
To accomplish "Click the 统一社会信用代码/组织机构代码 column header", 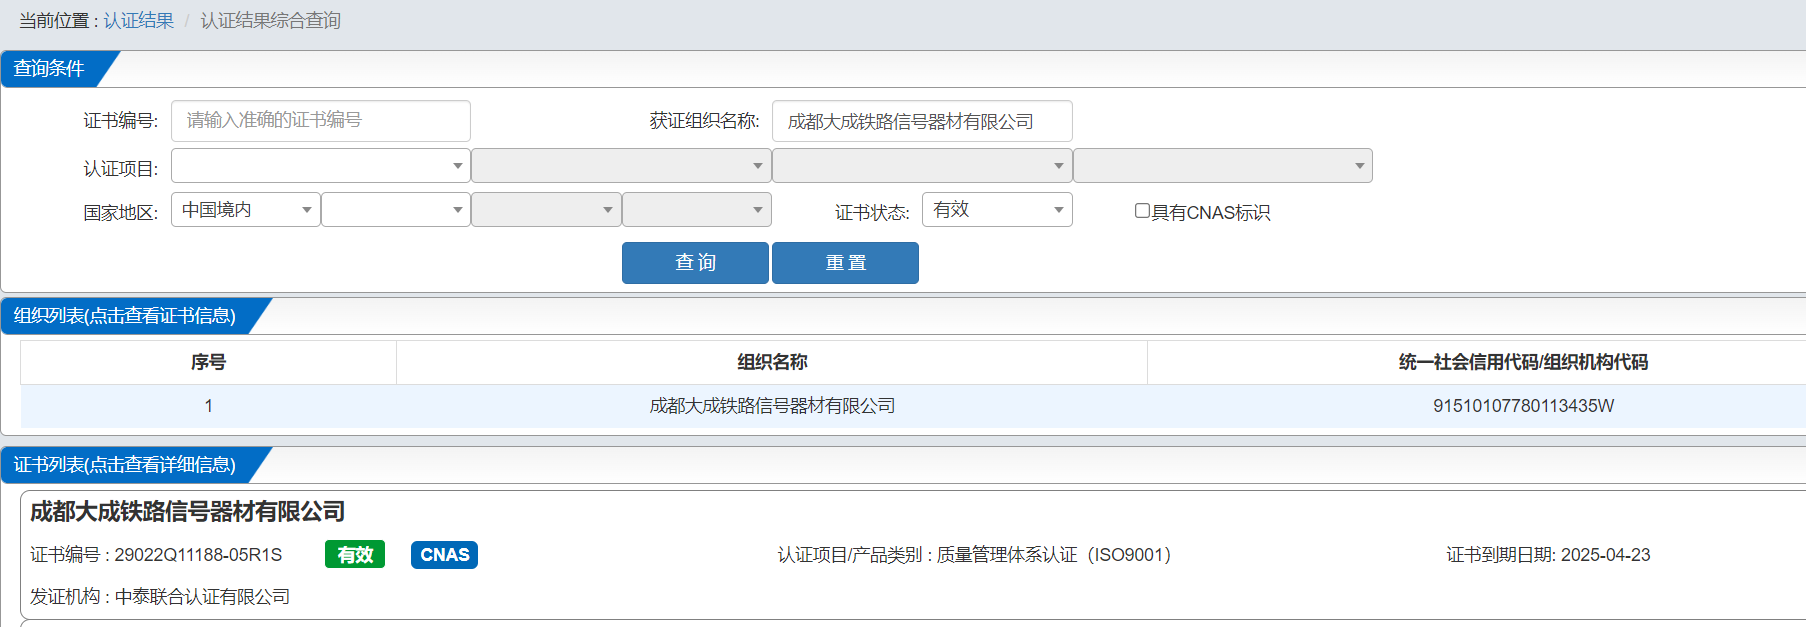I will [x=1523, y=362].
